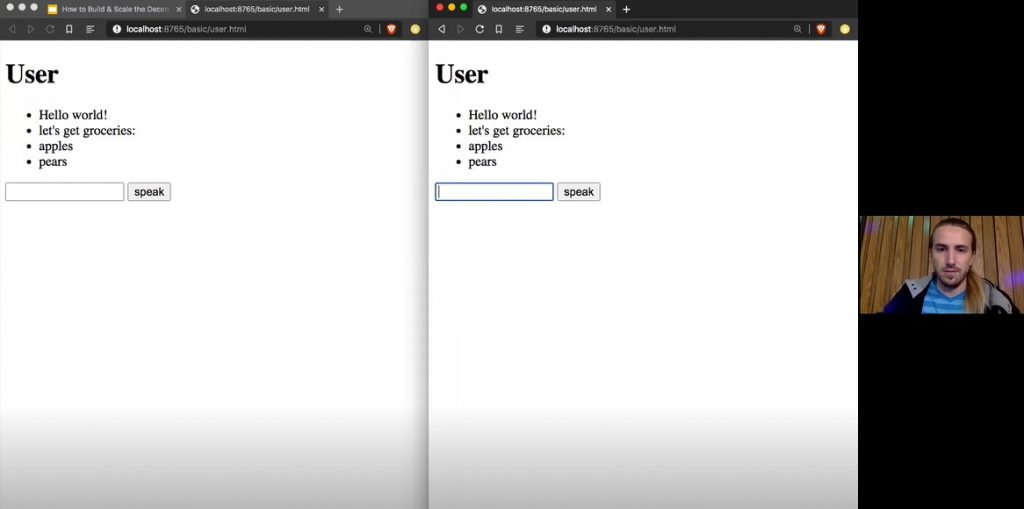Open Brave shields icon in left browser window
The width and height of the screenshot is (1024, 509).
click(391, 29)
